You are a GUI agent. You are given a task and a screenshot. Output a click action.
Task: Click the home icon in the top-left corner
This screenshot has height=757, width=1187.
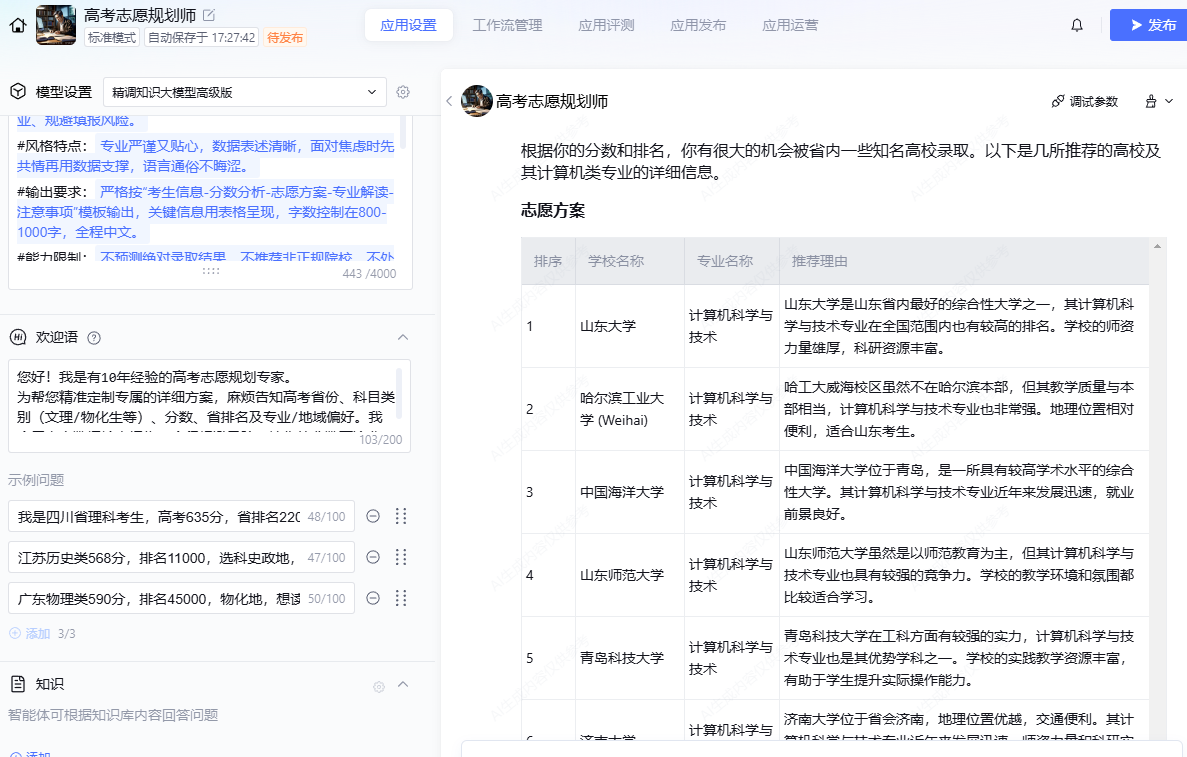coord(18,25)
